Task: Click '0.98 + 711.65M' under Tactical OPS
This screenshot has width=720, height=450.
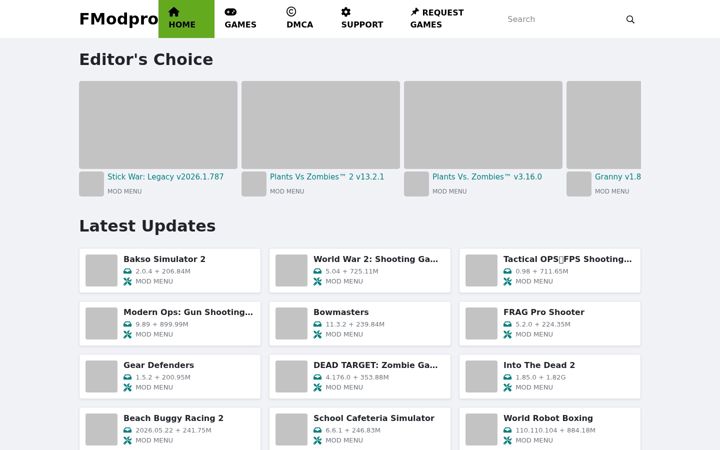Action: pos(542,271)
